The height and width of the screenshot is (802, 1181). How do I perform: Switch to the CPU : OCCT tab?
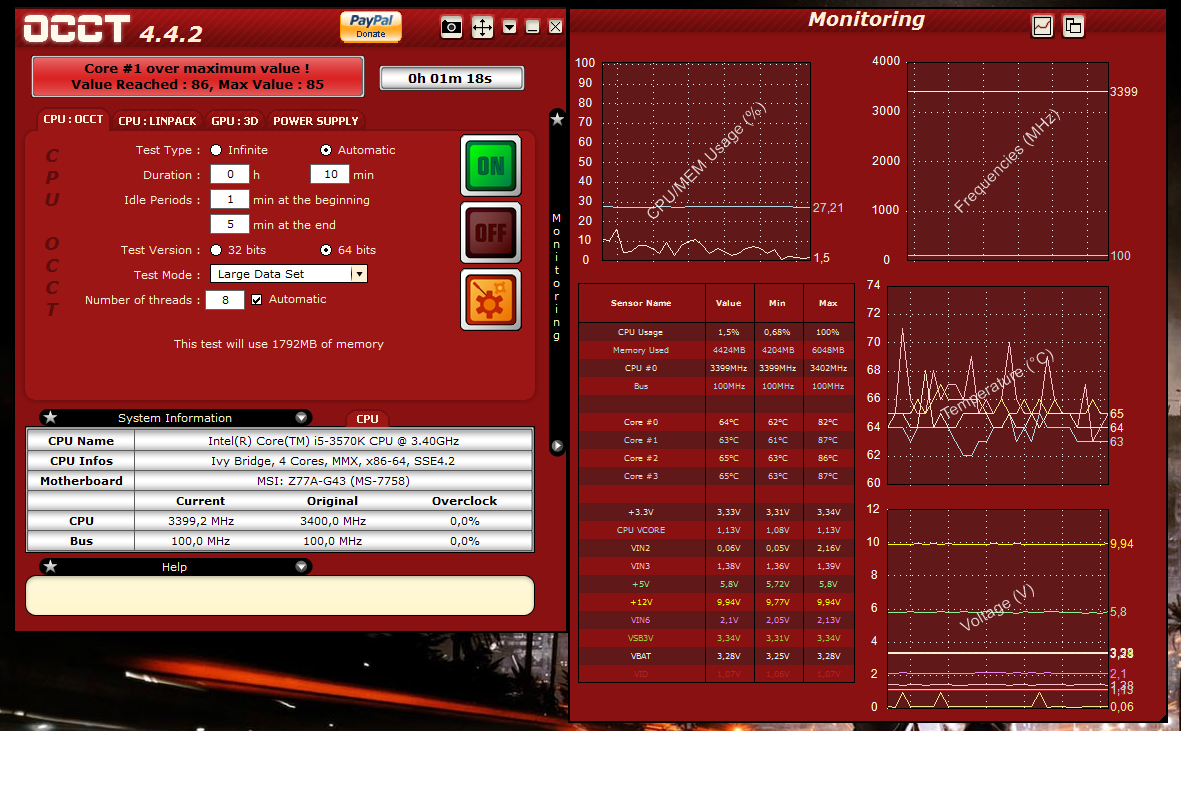tap(73, 120)
